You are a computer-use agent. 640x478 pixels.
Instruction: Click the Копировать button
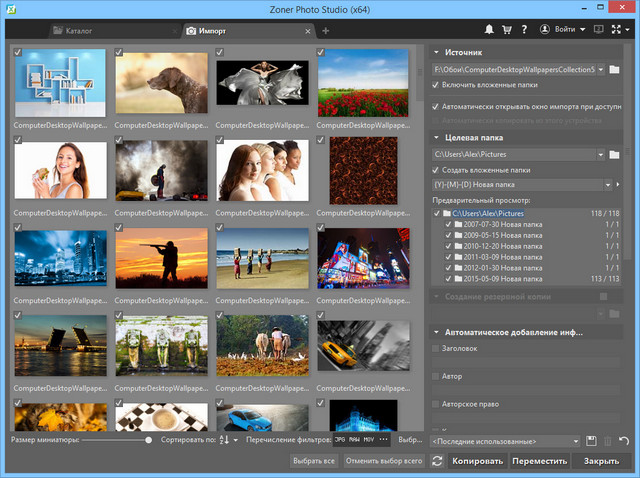coord(477,461)
